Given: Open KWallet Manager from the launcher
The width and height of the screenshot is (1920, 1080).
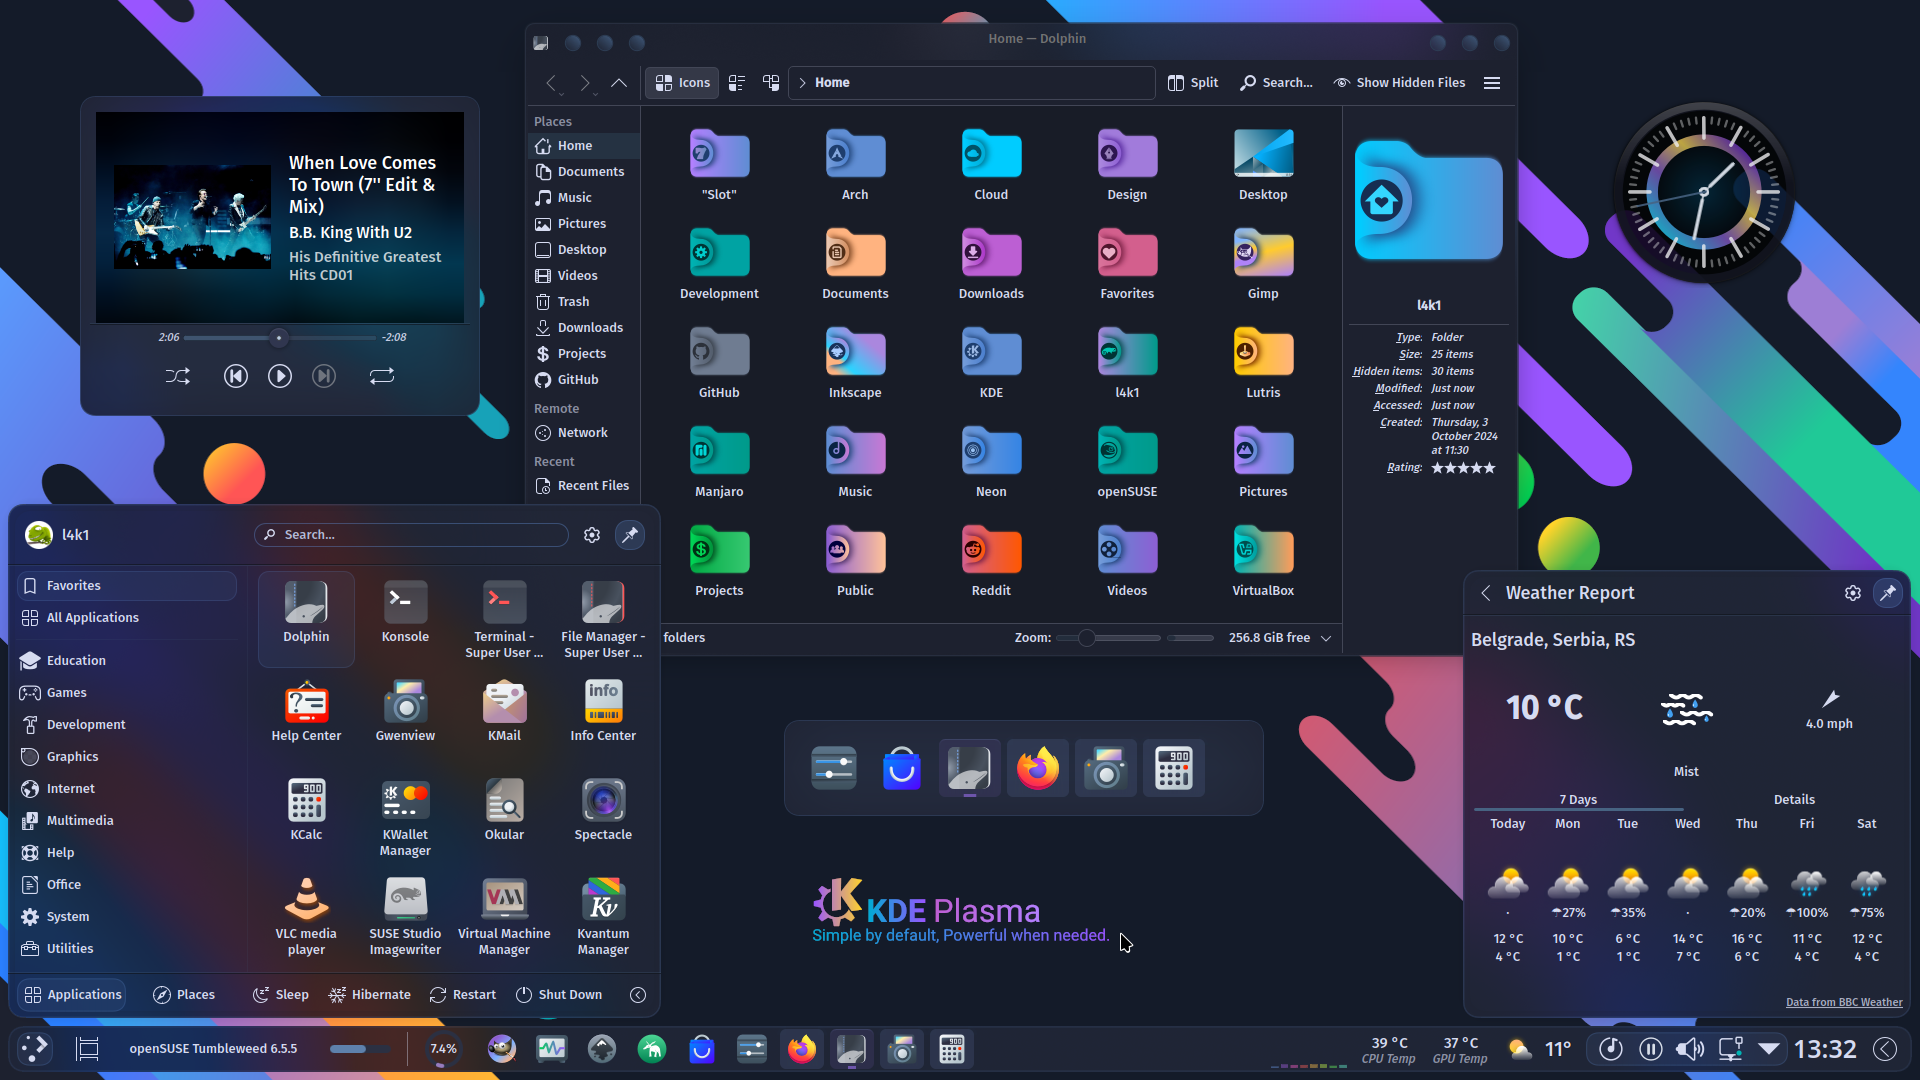Looking at the screenshot, I should click(x=405, y=817).
